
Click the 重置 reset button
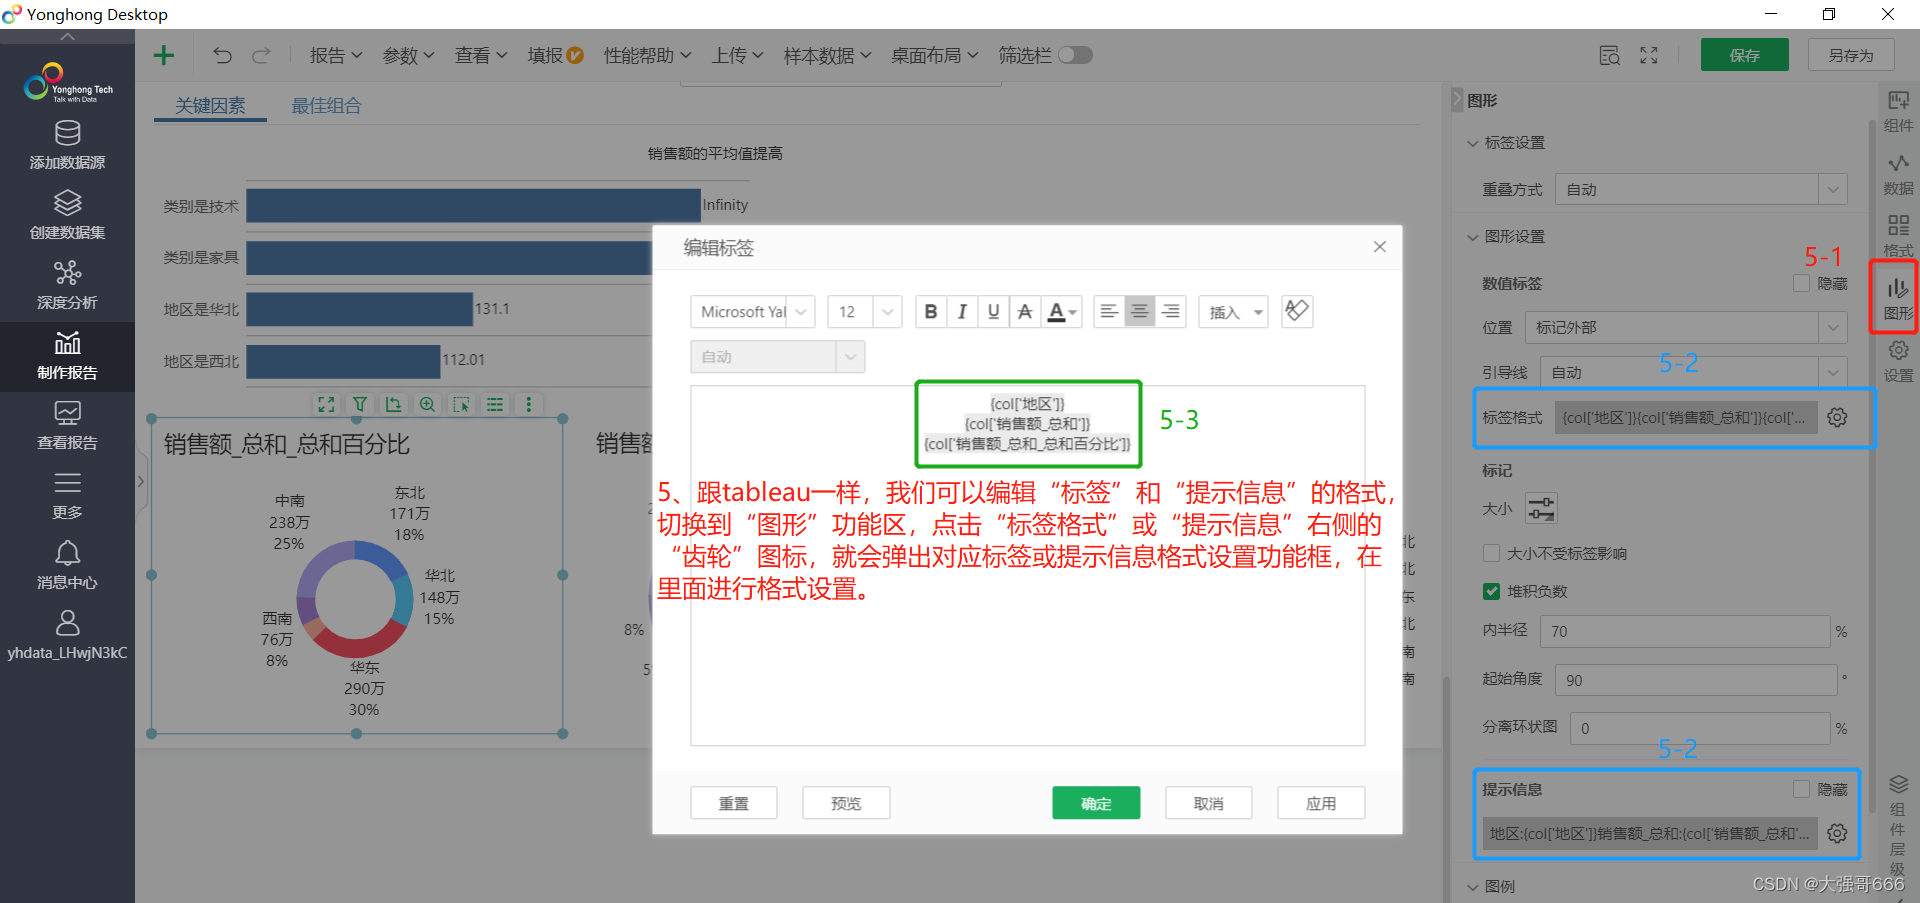(734, 803)
